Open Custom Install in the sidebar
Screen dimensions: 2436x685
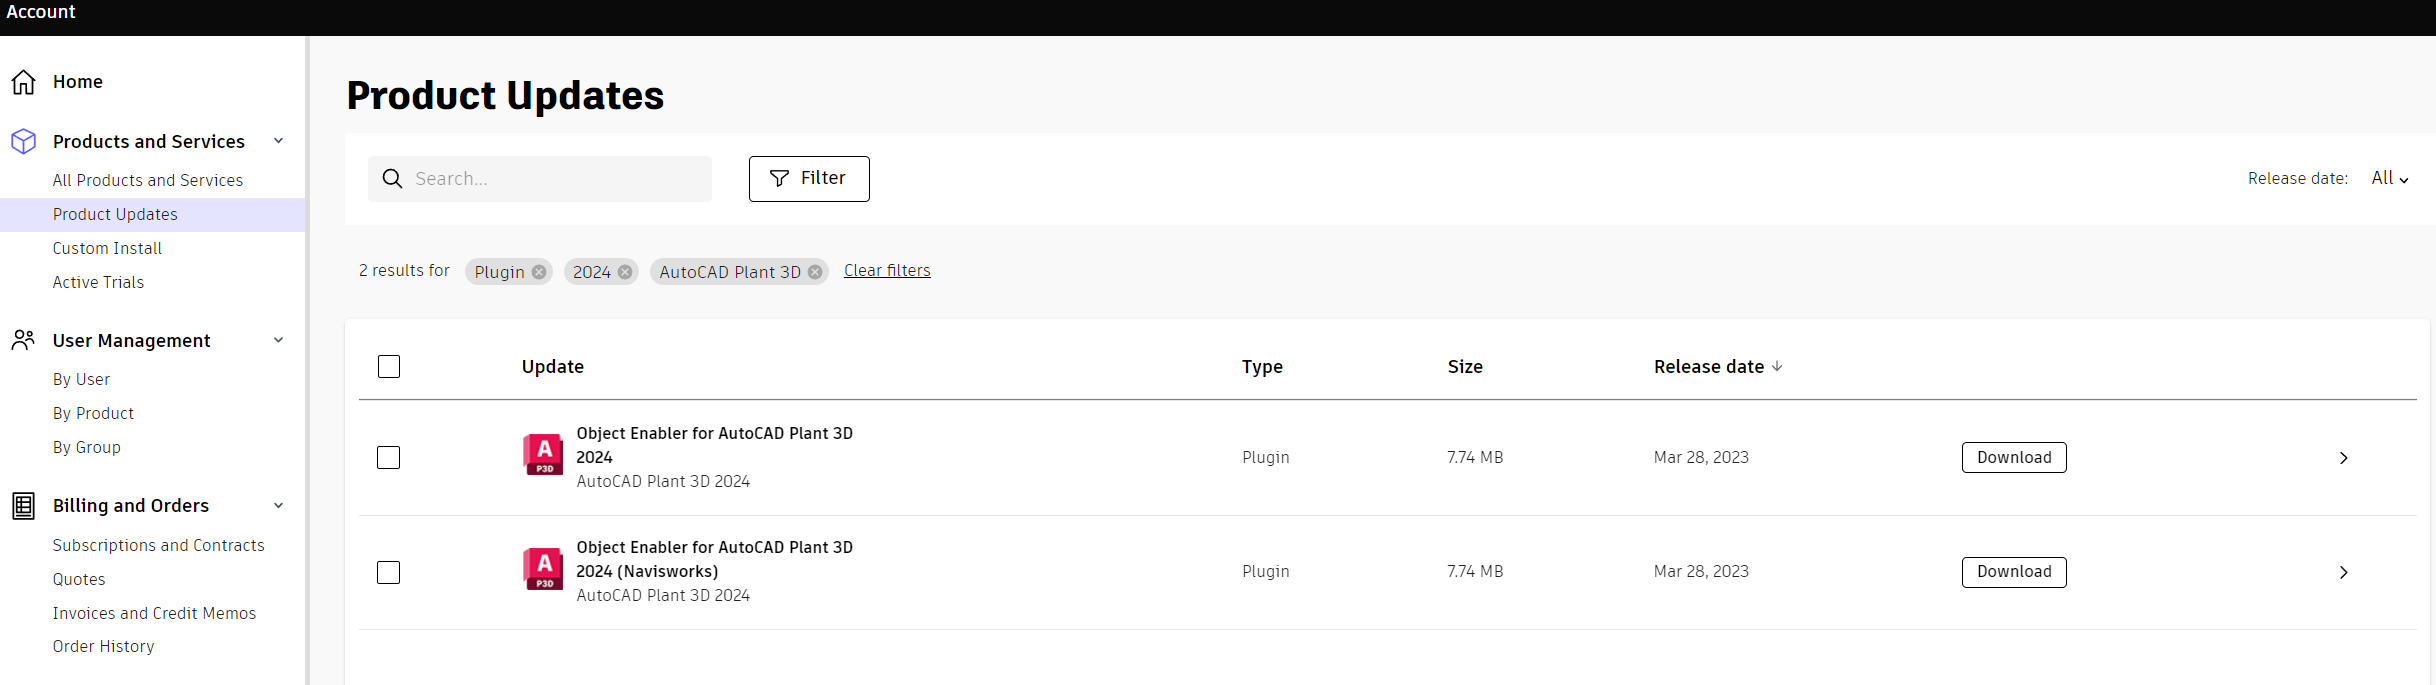point(107,248)
